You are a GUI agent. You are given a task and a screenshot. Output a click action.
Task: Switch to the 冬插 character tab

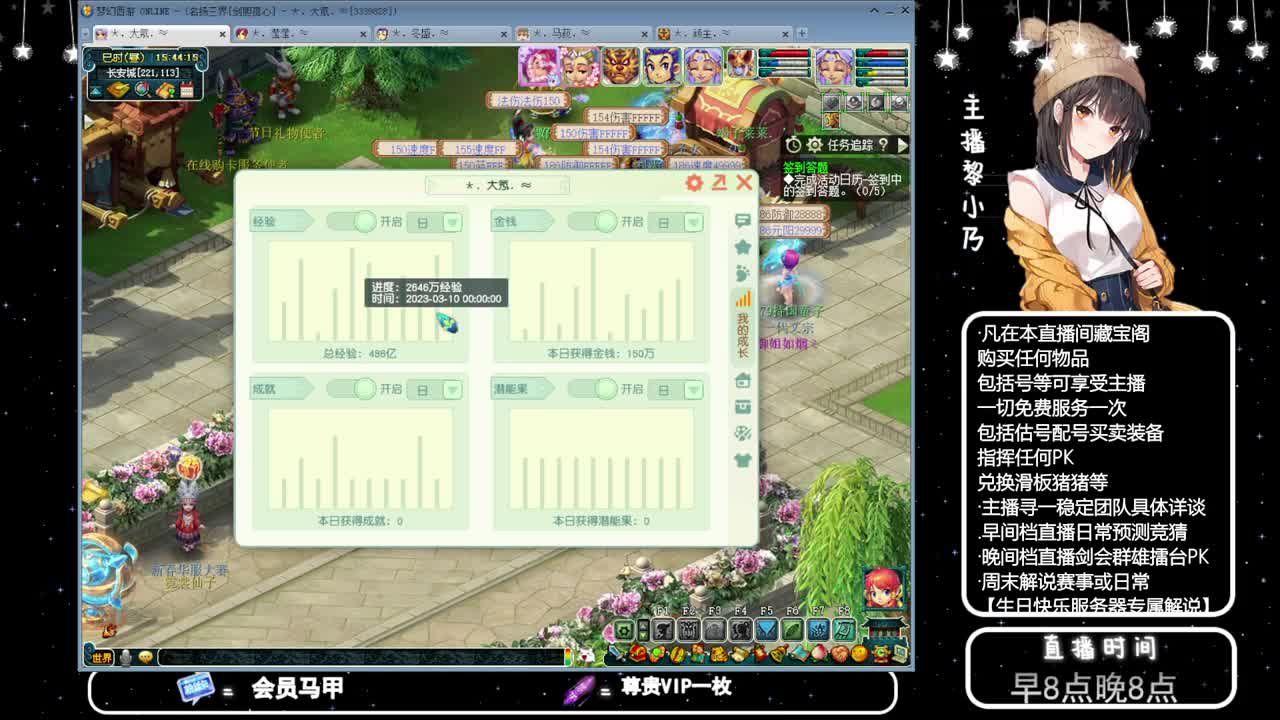(x=441, y=33)
